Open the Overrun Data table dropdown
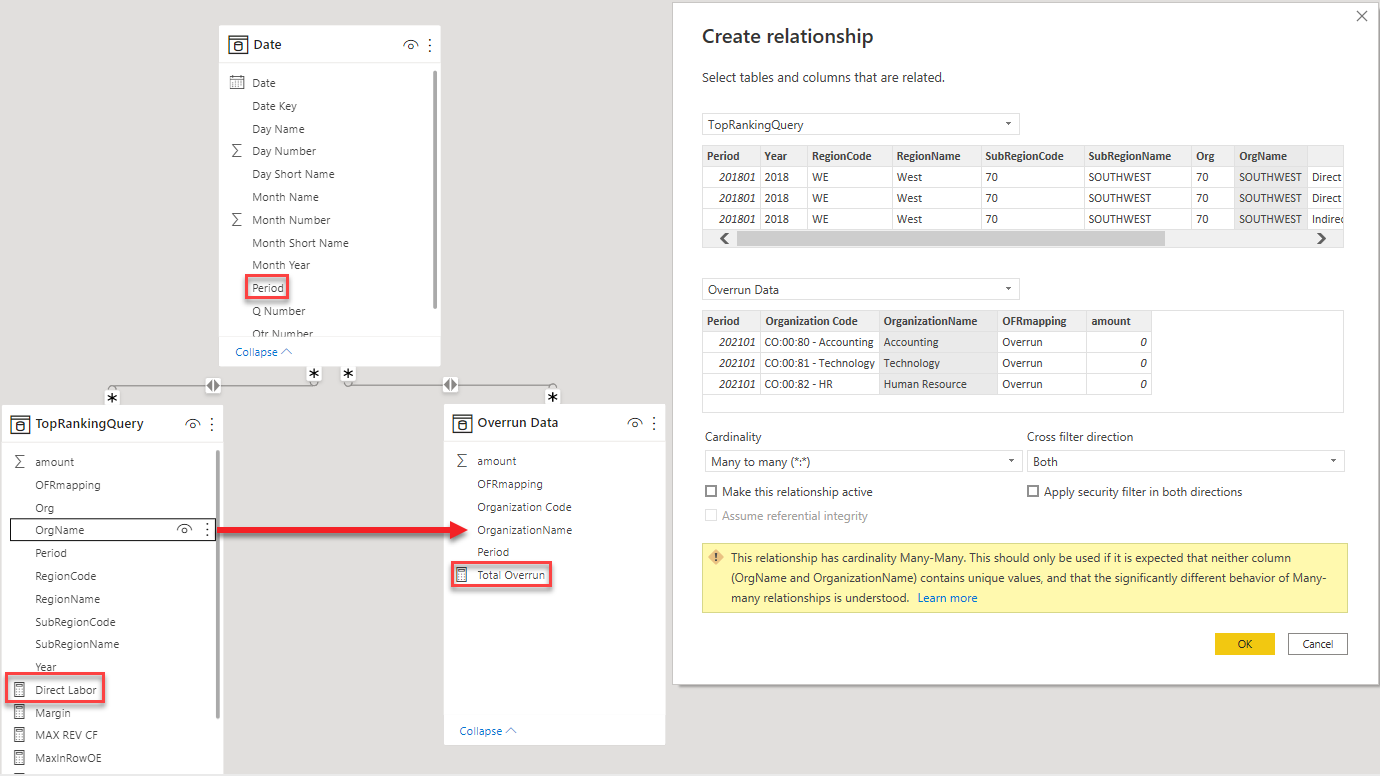This screenshot has width=1380, height=776. coord(861,290)
